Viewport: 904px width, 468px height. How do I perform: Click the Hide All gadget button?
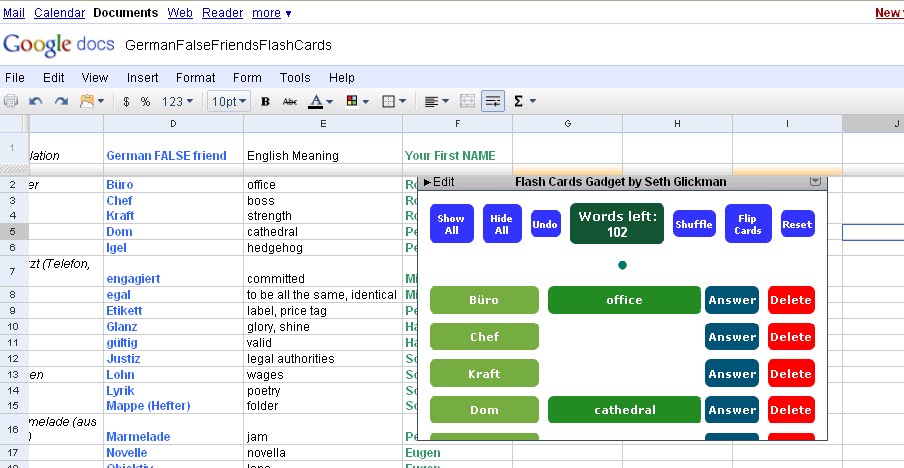(x=502, y=224)
